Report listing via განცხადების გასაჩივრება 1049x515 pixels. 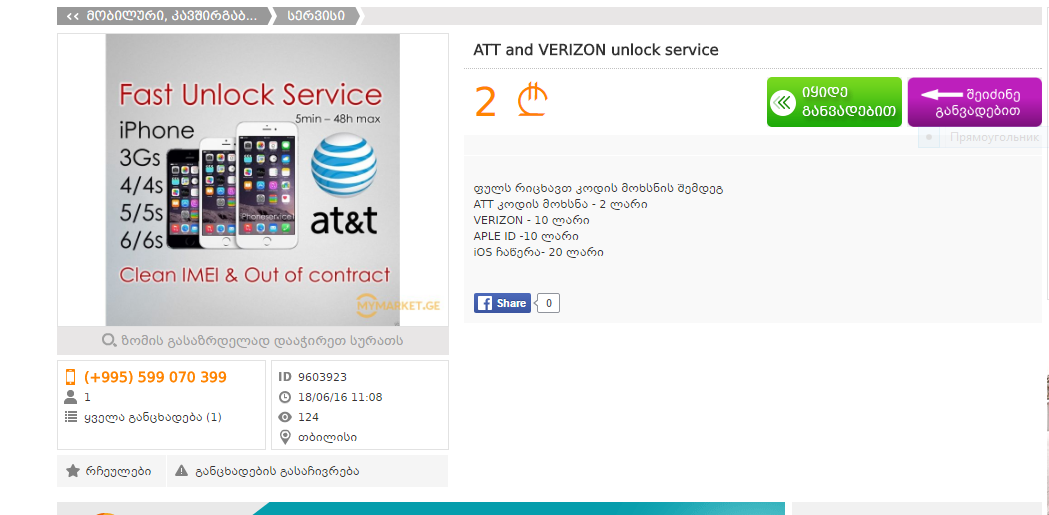click(308, 471)
